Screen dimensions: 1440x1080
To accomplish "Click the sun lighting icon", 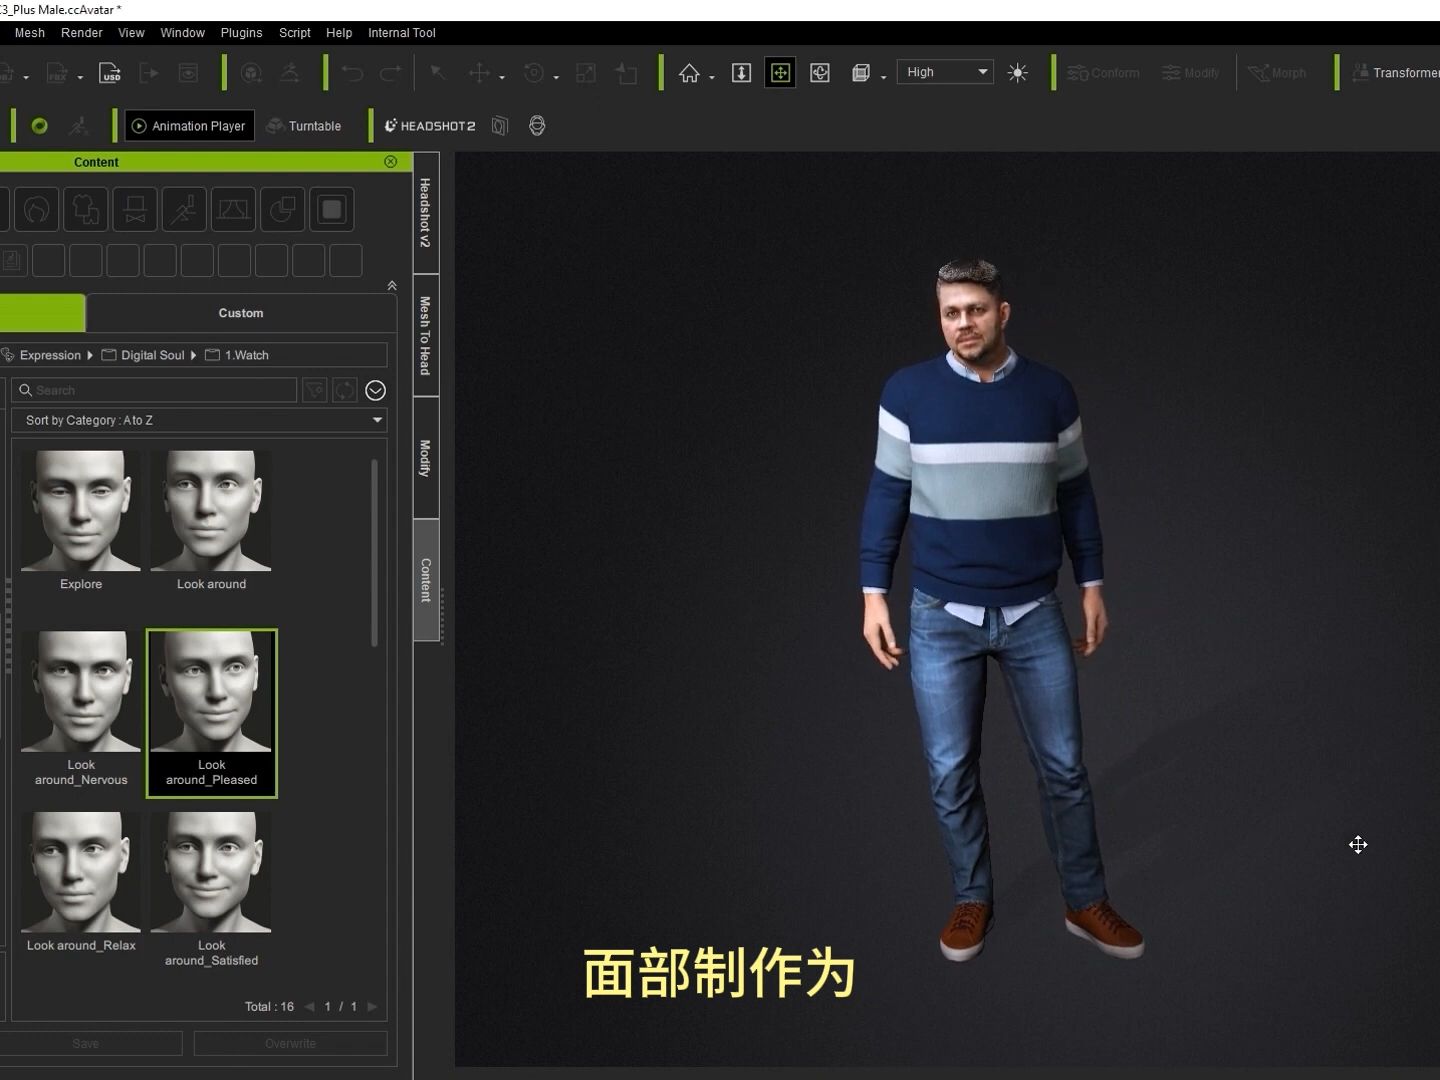I will 1018,73.
